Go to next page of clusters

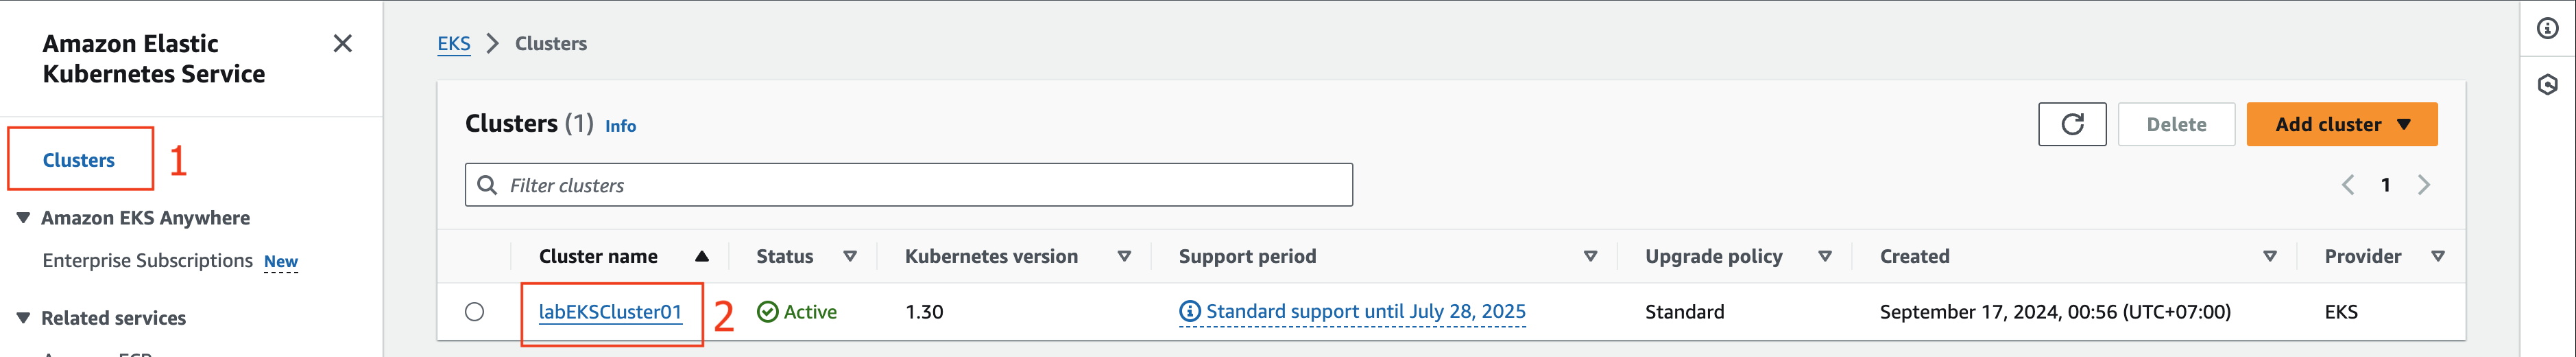point(2423,185)
